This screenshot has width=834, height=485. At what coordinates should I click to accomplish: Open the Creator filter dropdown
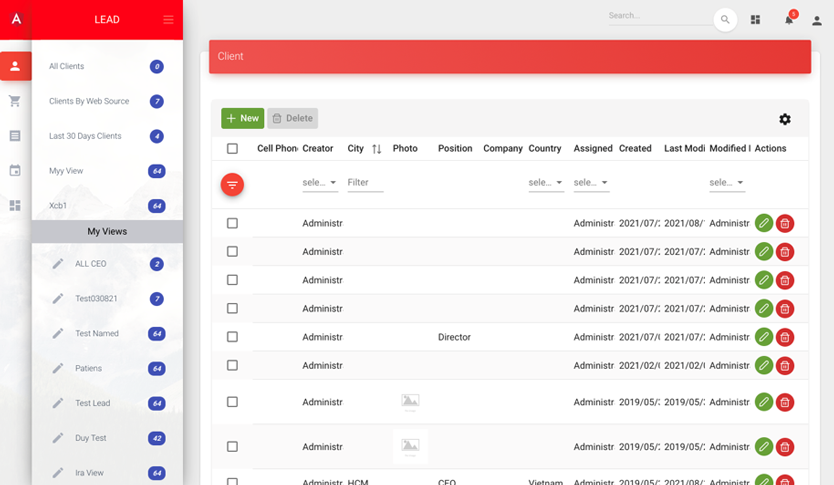point(320,183)
